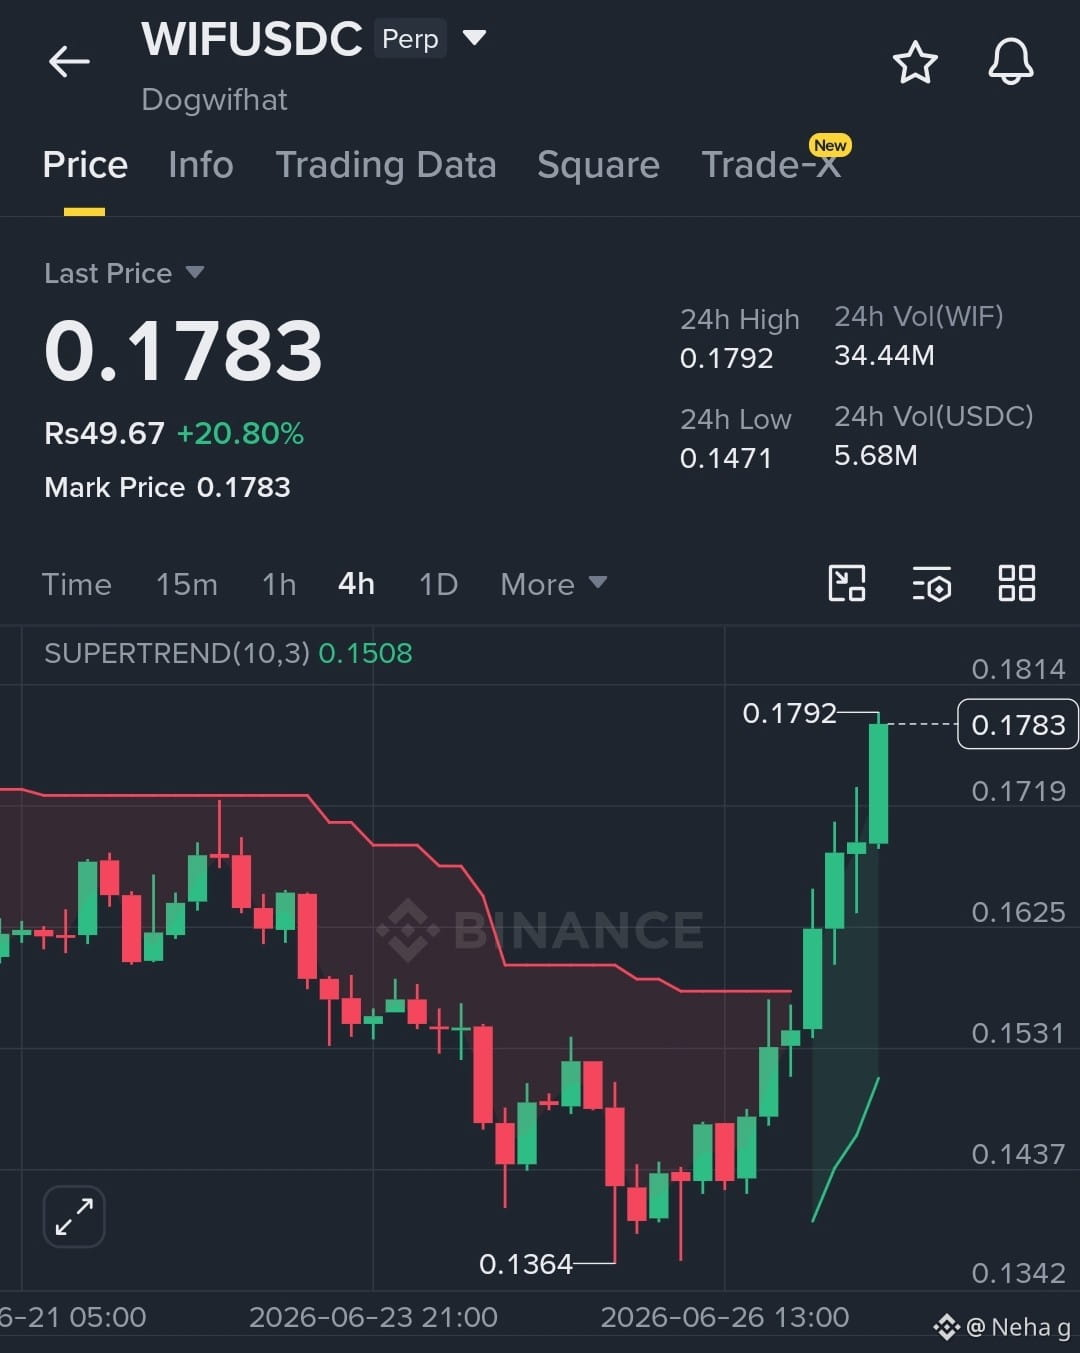Open the chart layout grid icon
Viewport: 1080px width, 1353px height.
pyautogui.click(x=1017, y=583)
